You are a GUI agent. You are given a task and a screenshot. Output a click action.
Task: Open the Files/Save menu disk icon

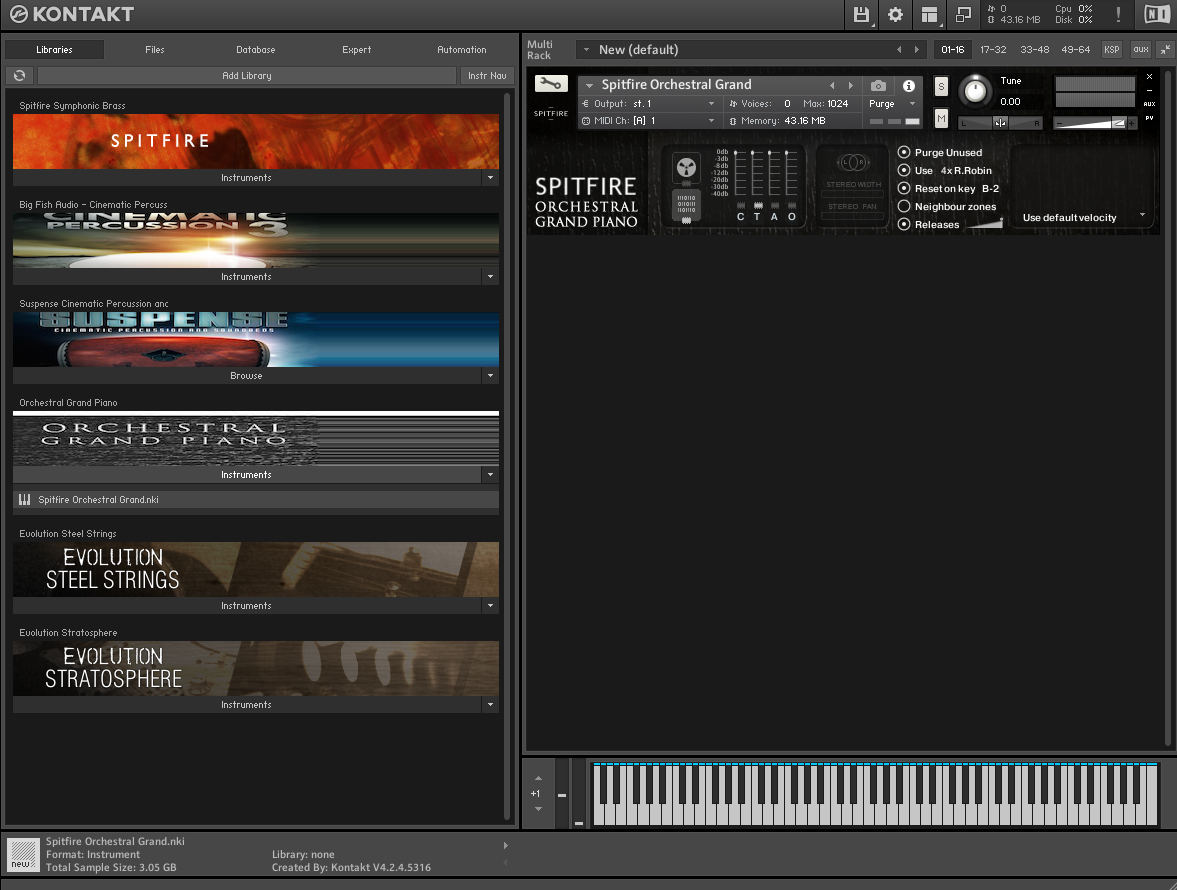(x=861, y=14)
